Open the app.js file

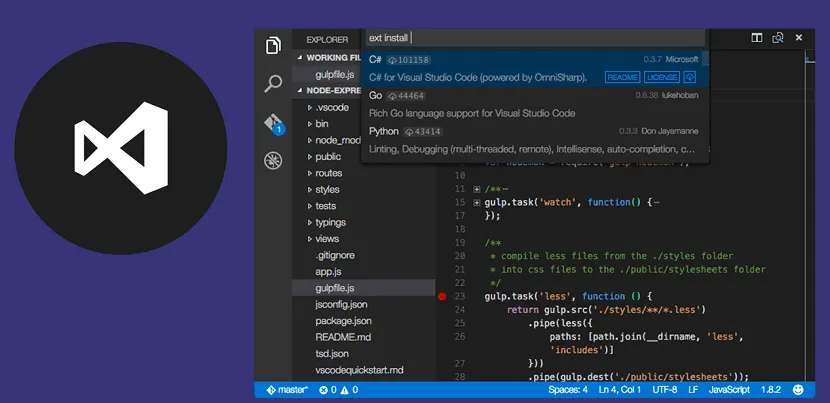pos(328,272)
